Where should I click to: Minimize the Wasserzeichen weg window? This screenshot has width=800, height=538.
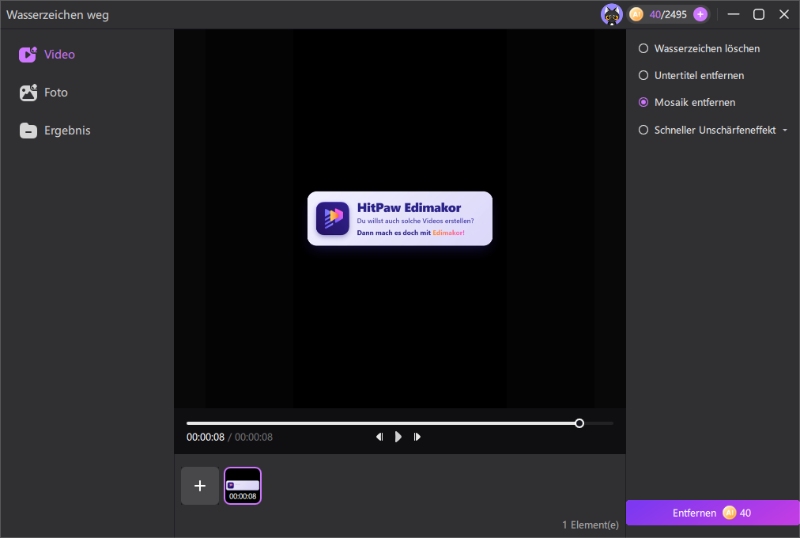734,14
